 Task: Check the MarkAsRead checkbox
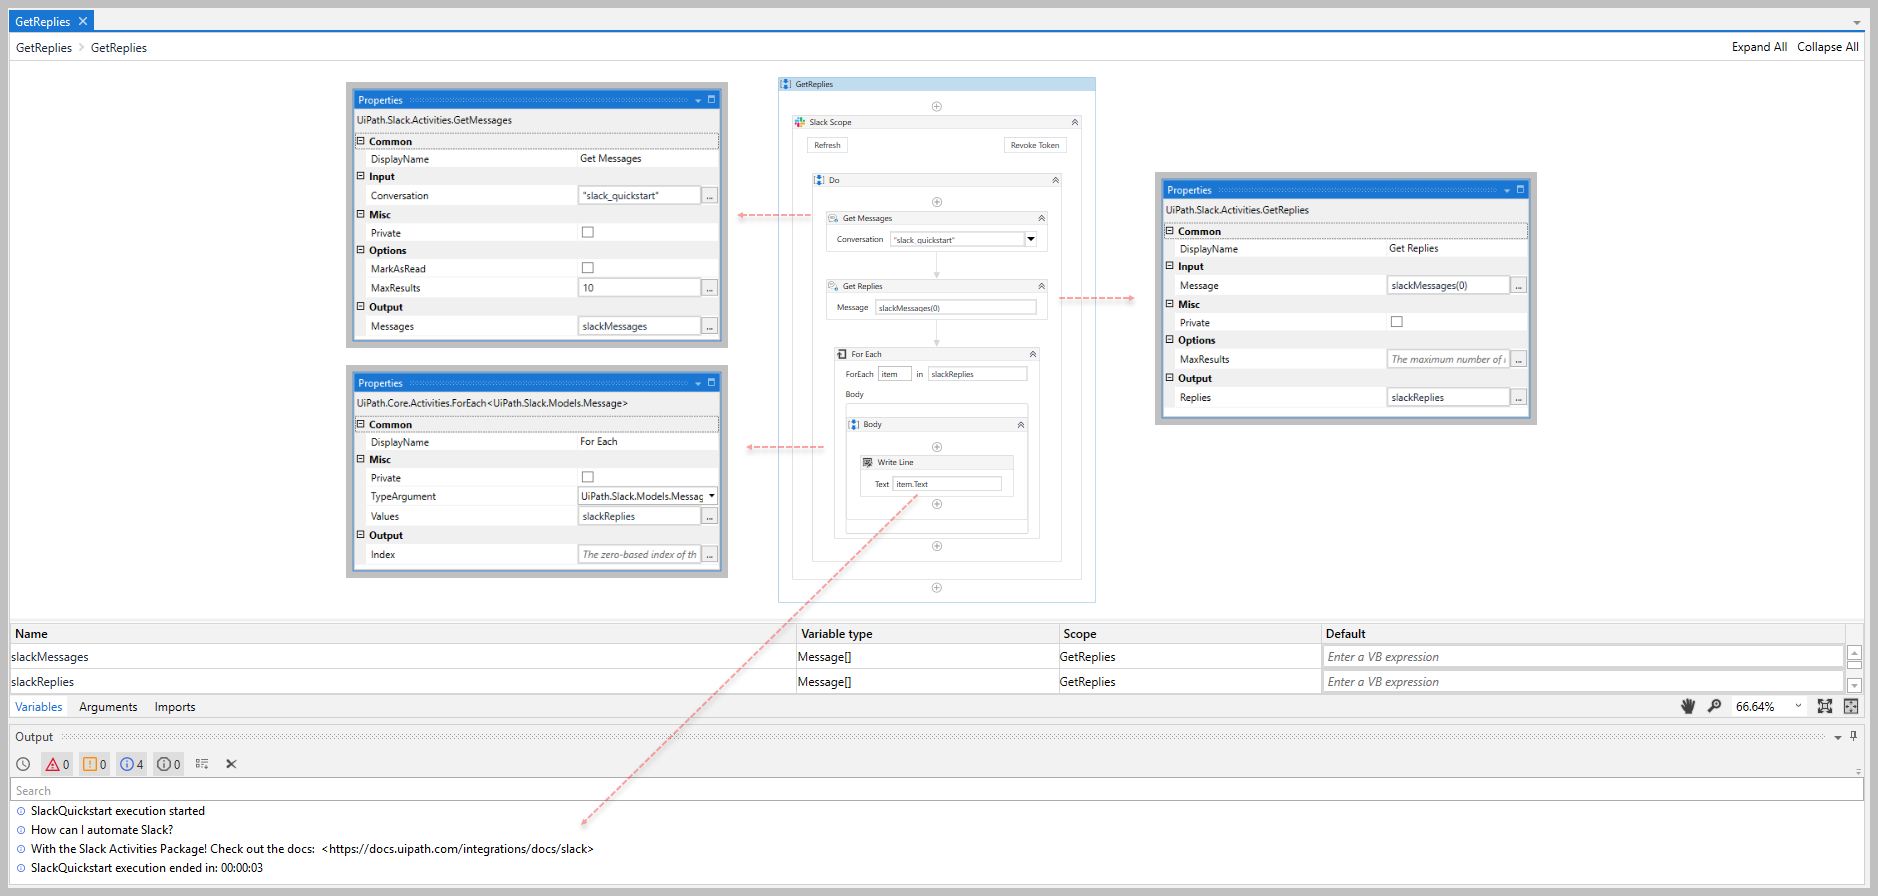(588, 268)
